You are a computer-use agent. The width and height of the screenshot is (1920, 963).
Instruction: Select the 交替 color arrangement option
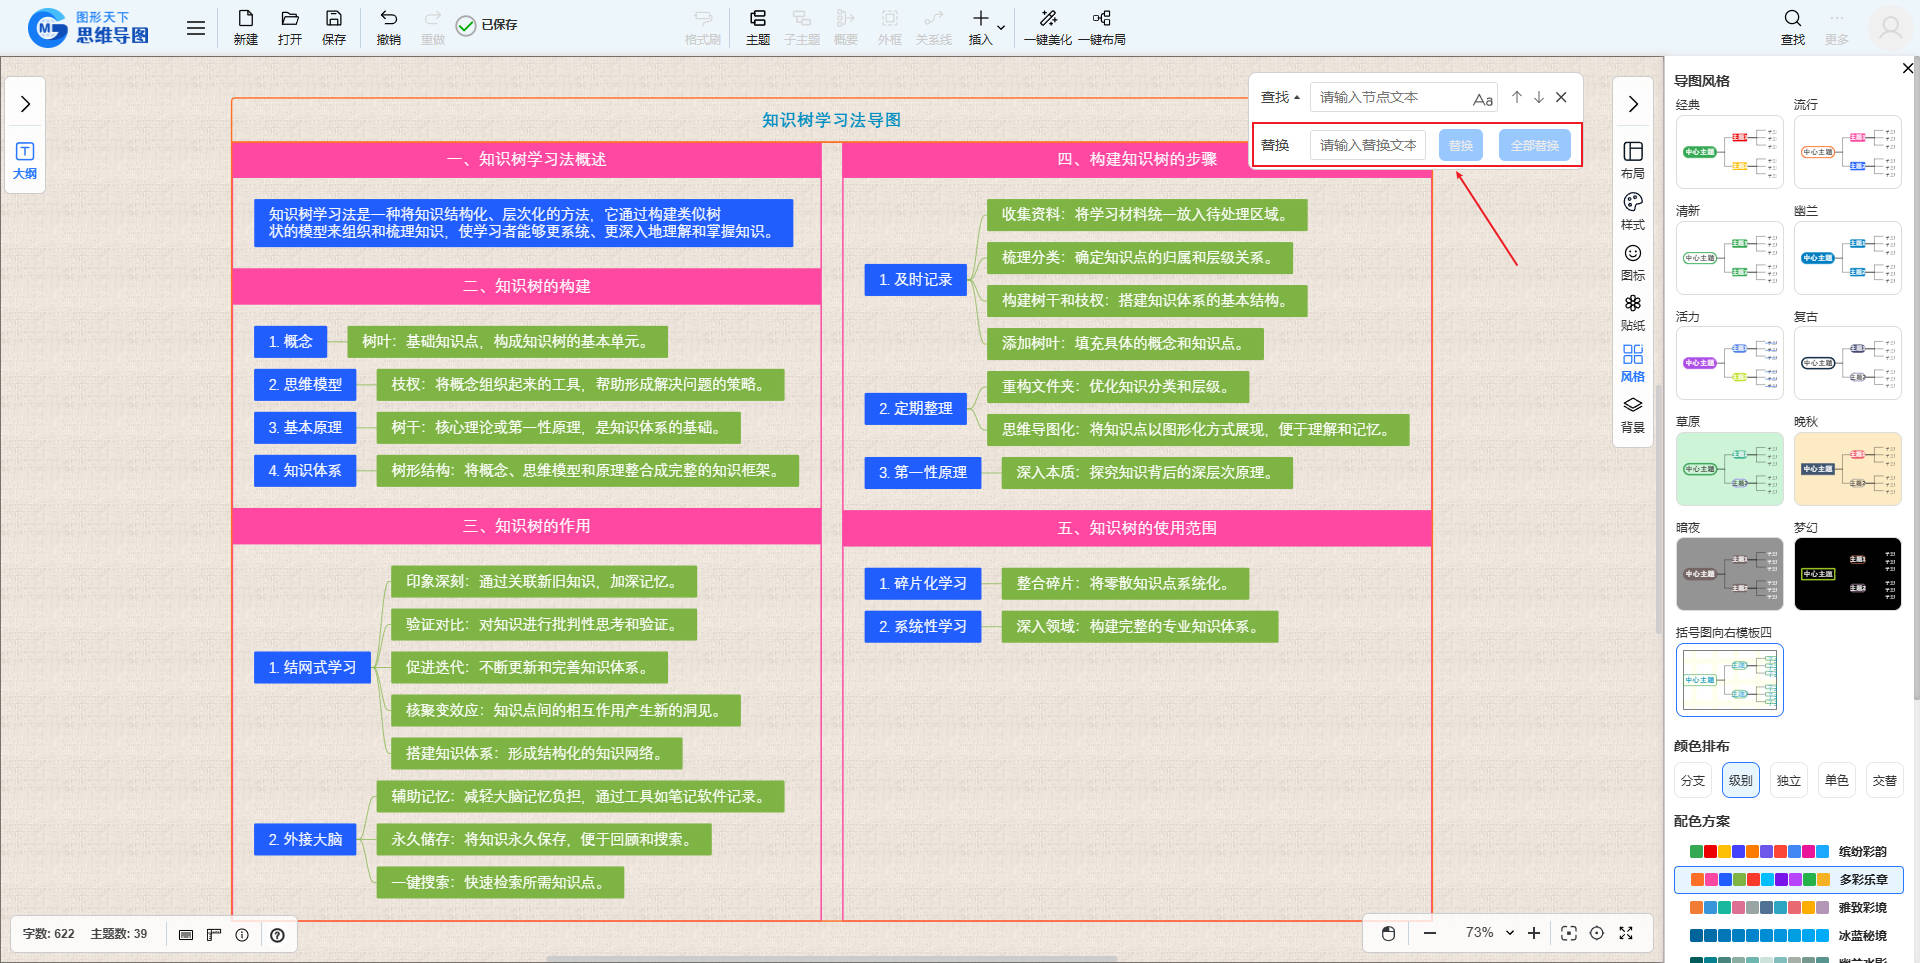pyautogui.click(x=1884, y=781)
